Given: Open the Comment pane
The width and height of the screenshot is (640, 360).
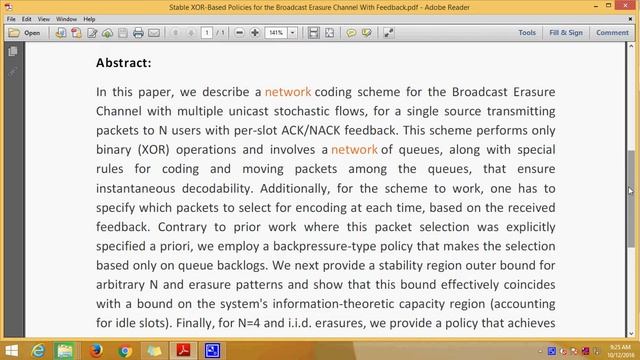Looking at the screenshot, I should tap(612, 33).
